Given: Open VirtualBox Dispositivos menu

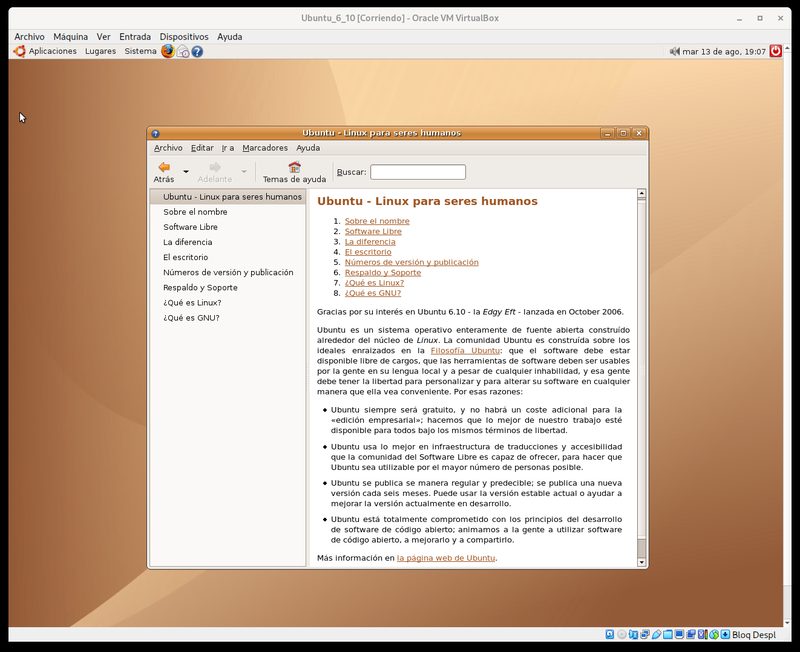Looking at the screenshot, I should [184, 37].
